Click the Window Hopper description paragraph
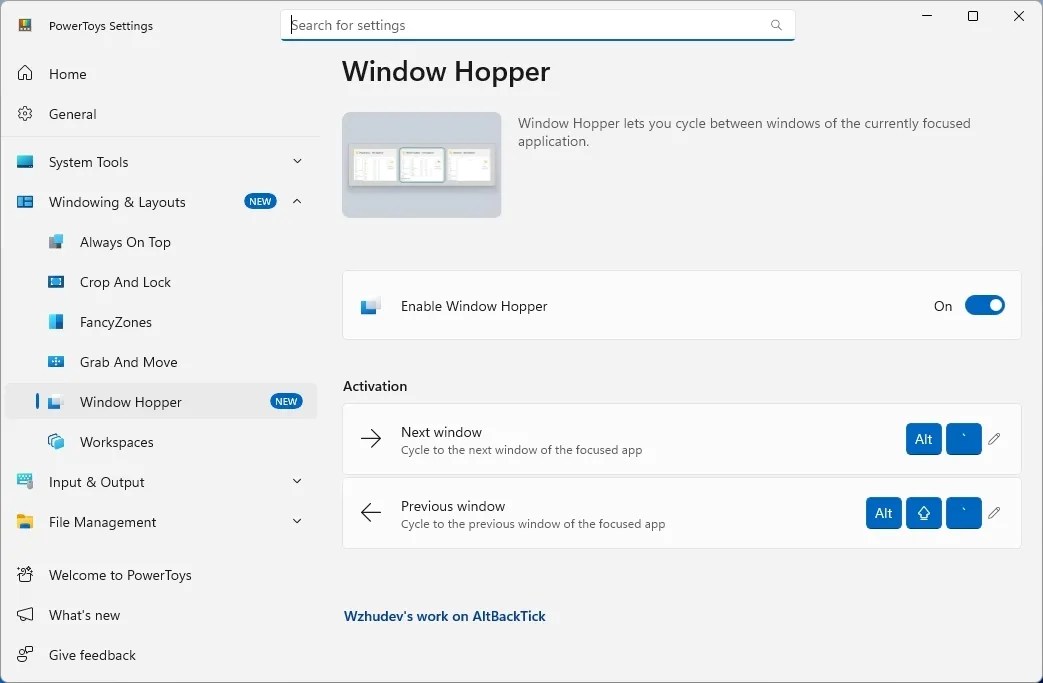 coord(744,132)
